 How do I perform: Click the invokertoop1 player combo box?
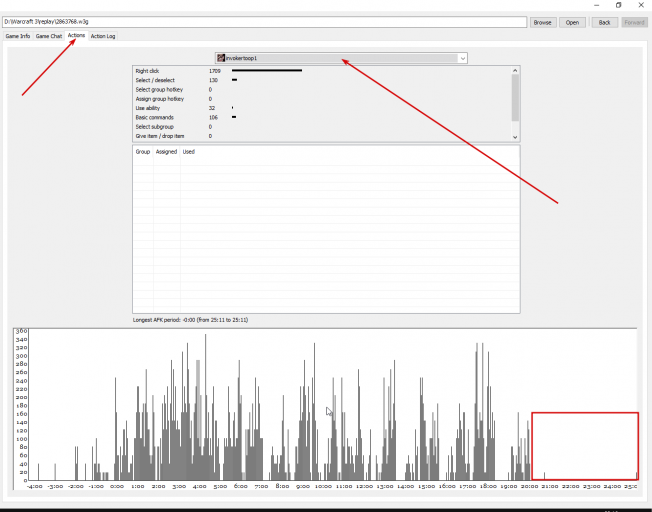tap(341, 58)
